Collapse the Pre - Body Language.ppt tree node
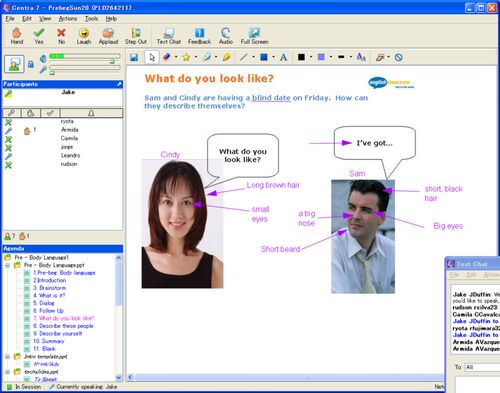Screen dimensions: 500x393 pyautogui.click(x=7, y=265)
